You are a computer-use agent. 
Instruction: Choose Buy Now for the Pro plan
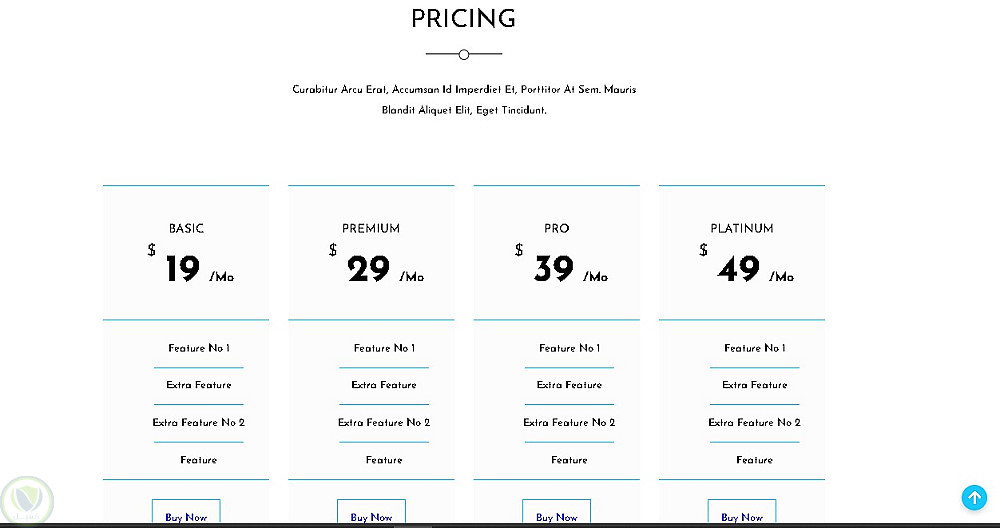coord(557,516)
